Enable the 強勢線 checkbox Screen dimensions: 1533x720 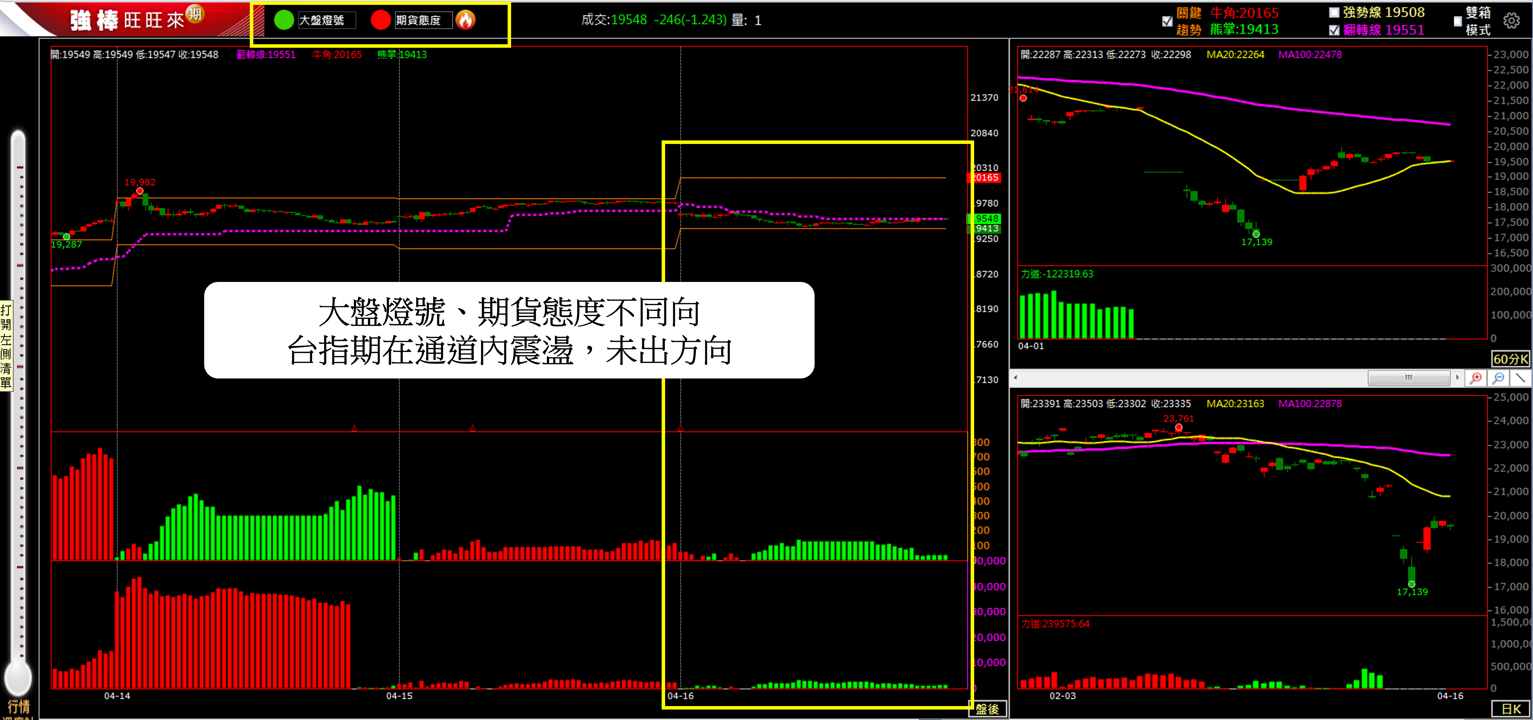pyautogui.click(x=1334, y=12)
